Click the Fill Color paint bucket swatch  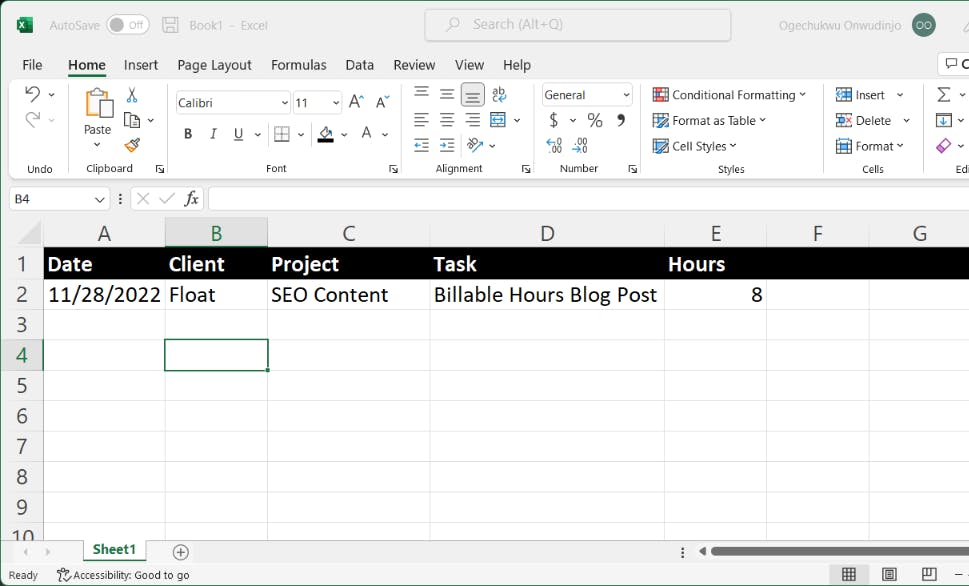[325, 134]
